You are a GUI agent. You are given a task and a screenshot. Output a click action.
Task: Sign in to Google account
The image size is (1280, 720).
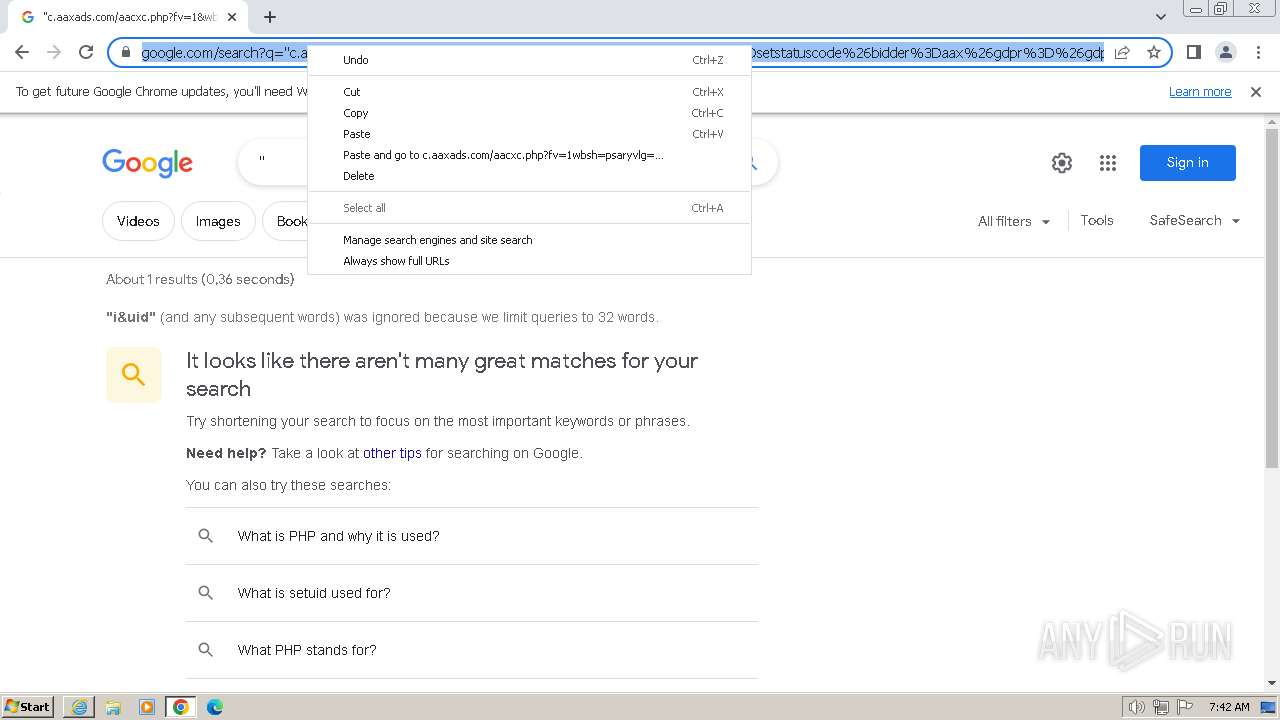coord(1188,163)
